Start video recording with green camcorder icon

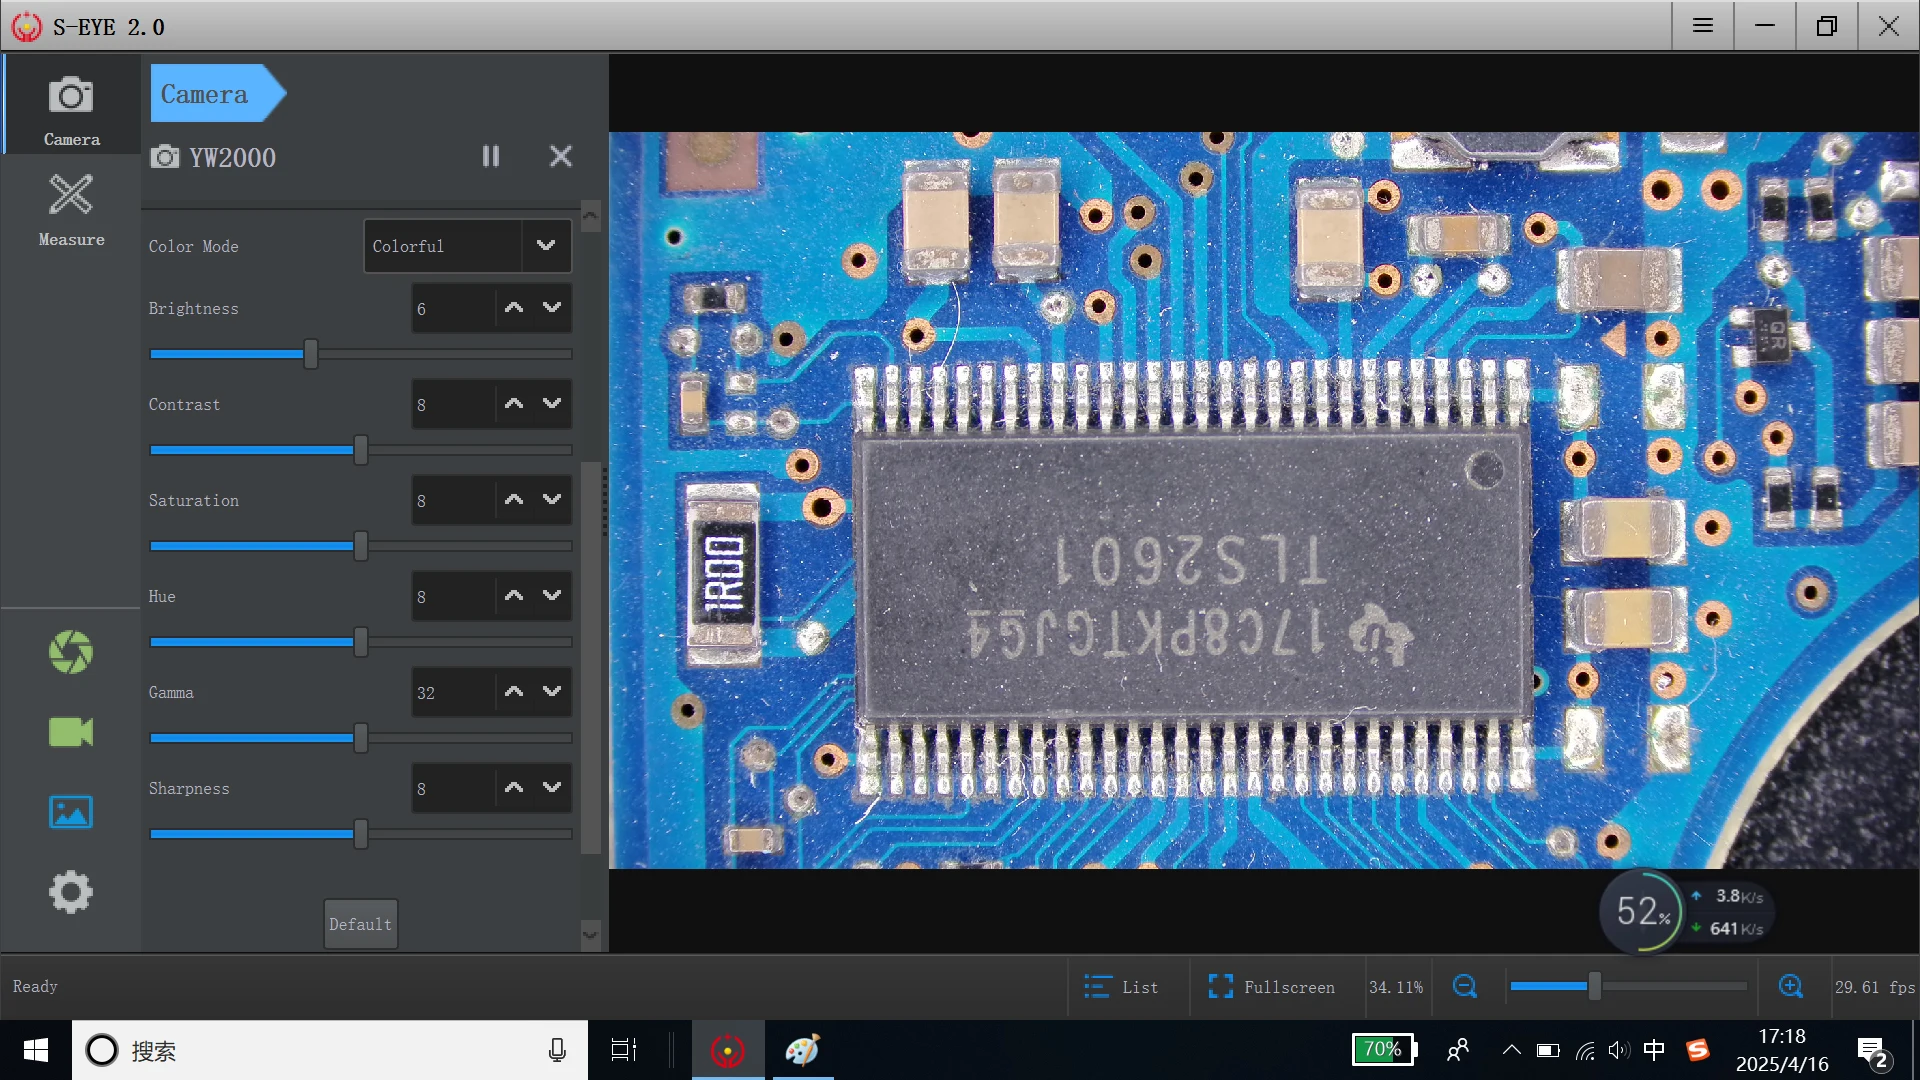coord(71,732)
